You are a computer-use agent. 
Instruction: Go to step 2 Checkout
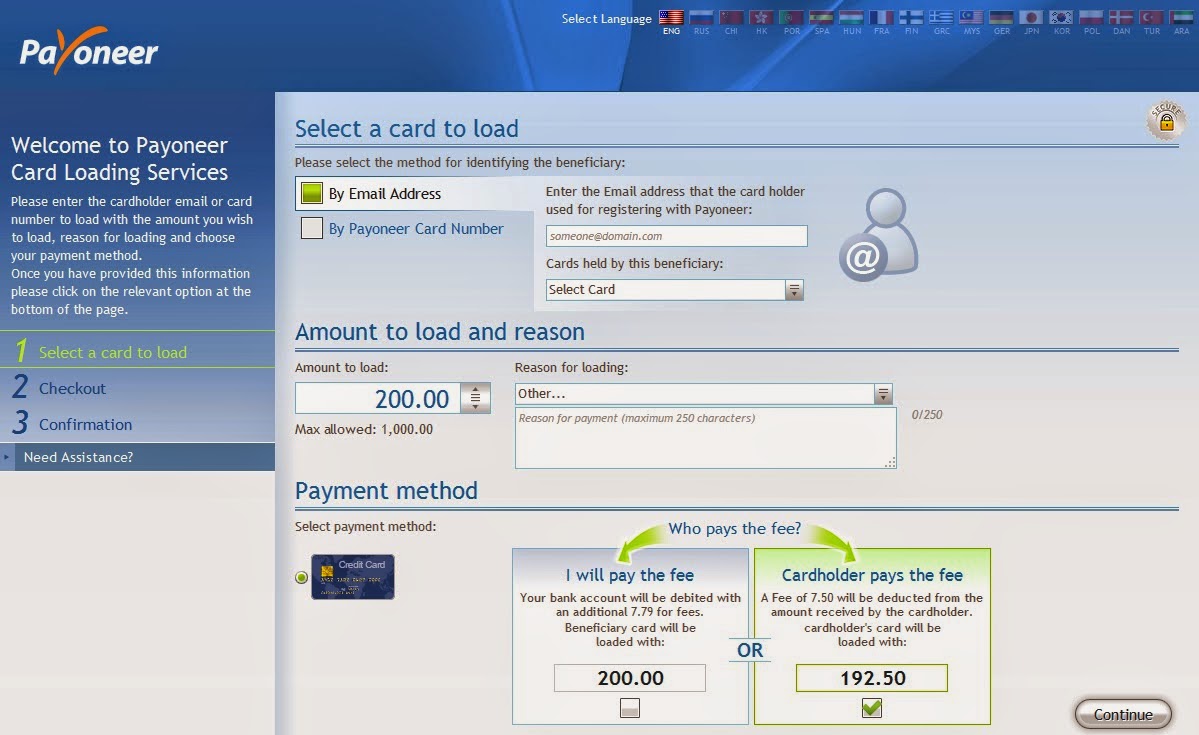[138, 388]
